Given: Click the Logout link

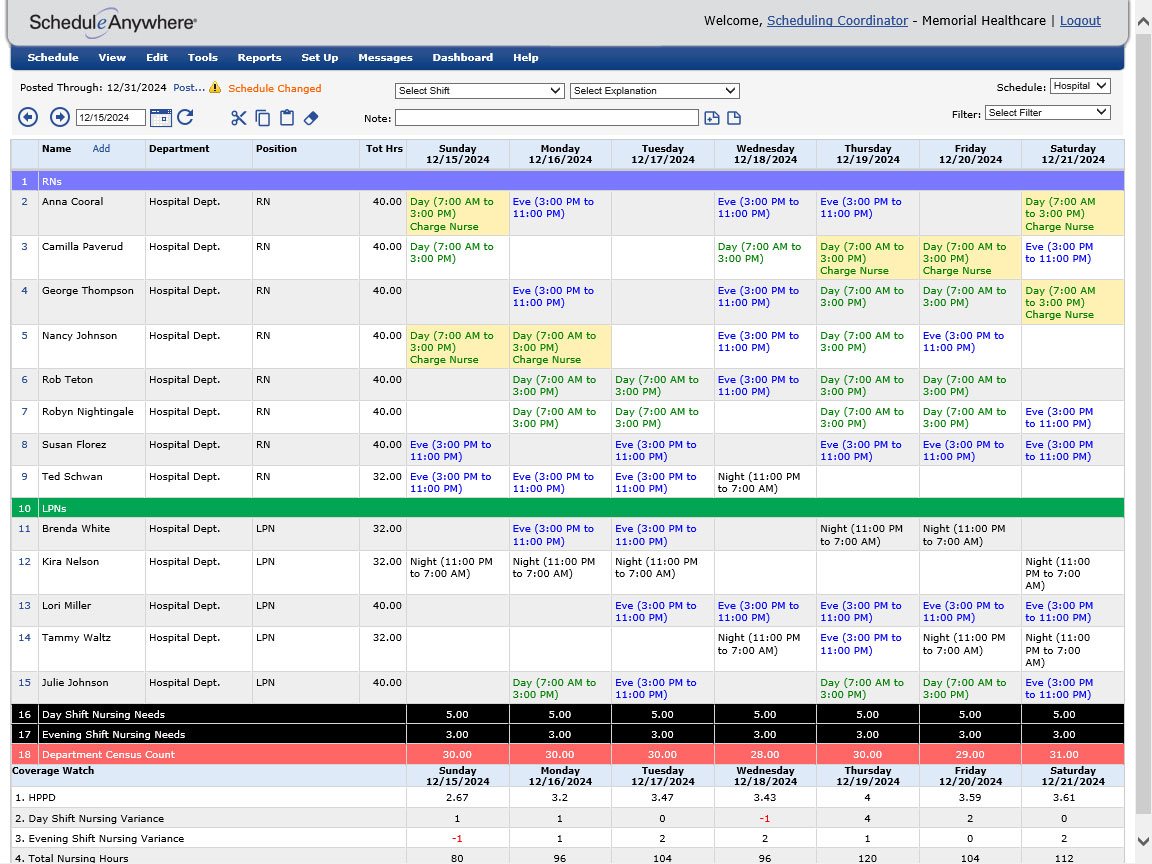Looking at the screenshot, I should 1080,21.
